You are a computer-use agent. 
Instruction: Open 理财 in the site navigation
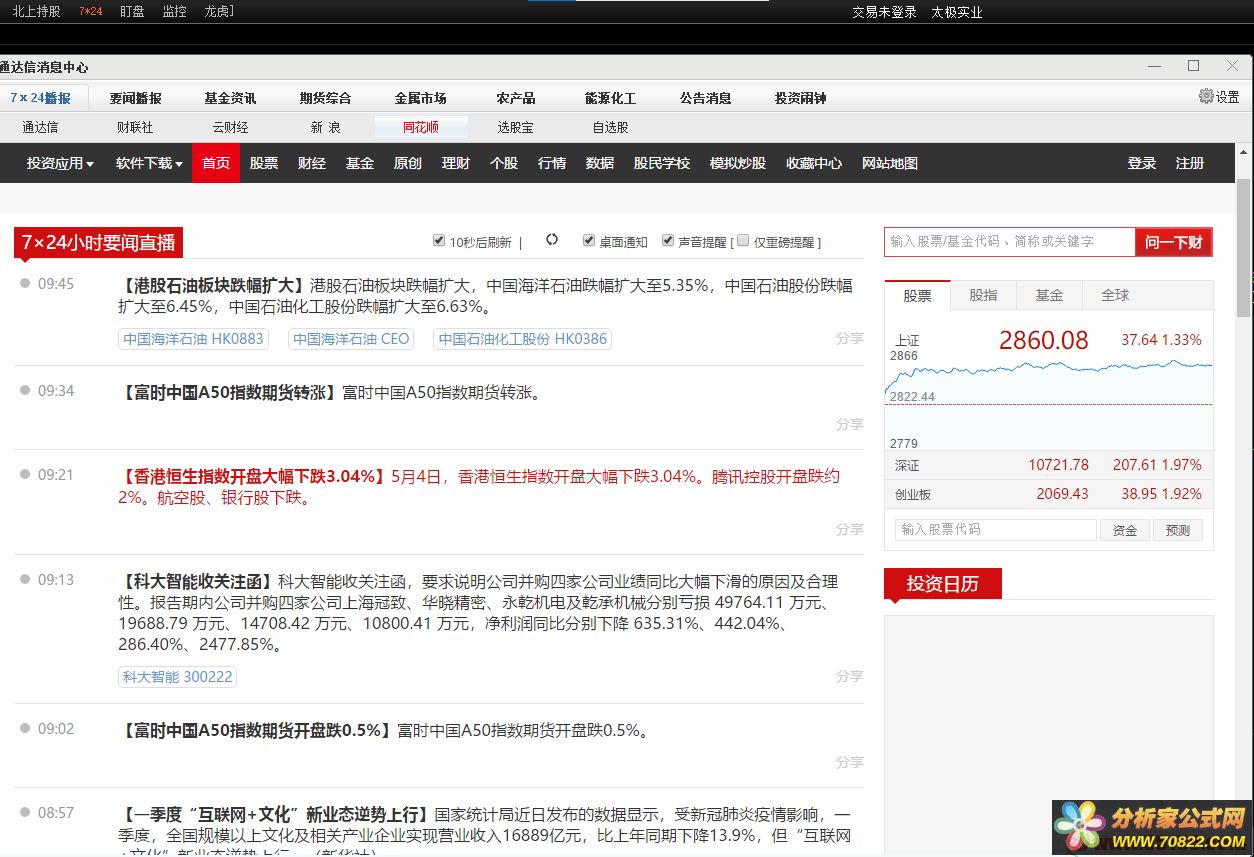pyautogui.click(x=456, y=163)
